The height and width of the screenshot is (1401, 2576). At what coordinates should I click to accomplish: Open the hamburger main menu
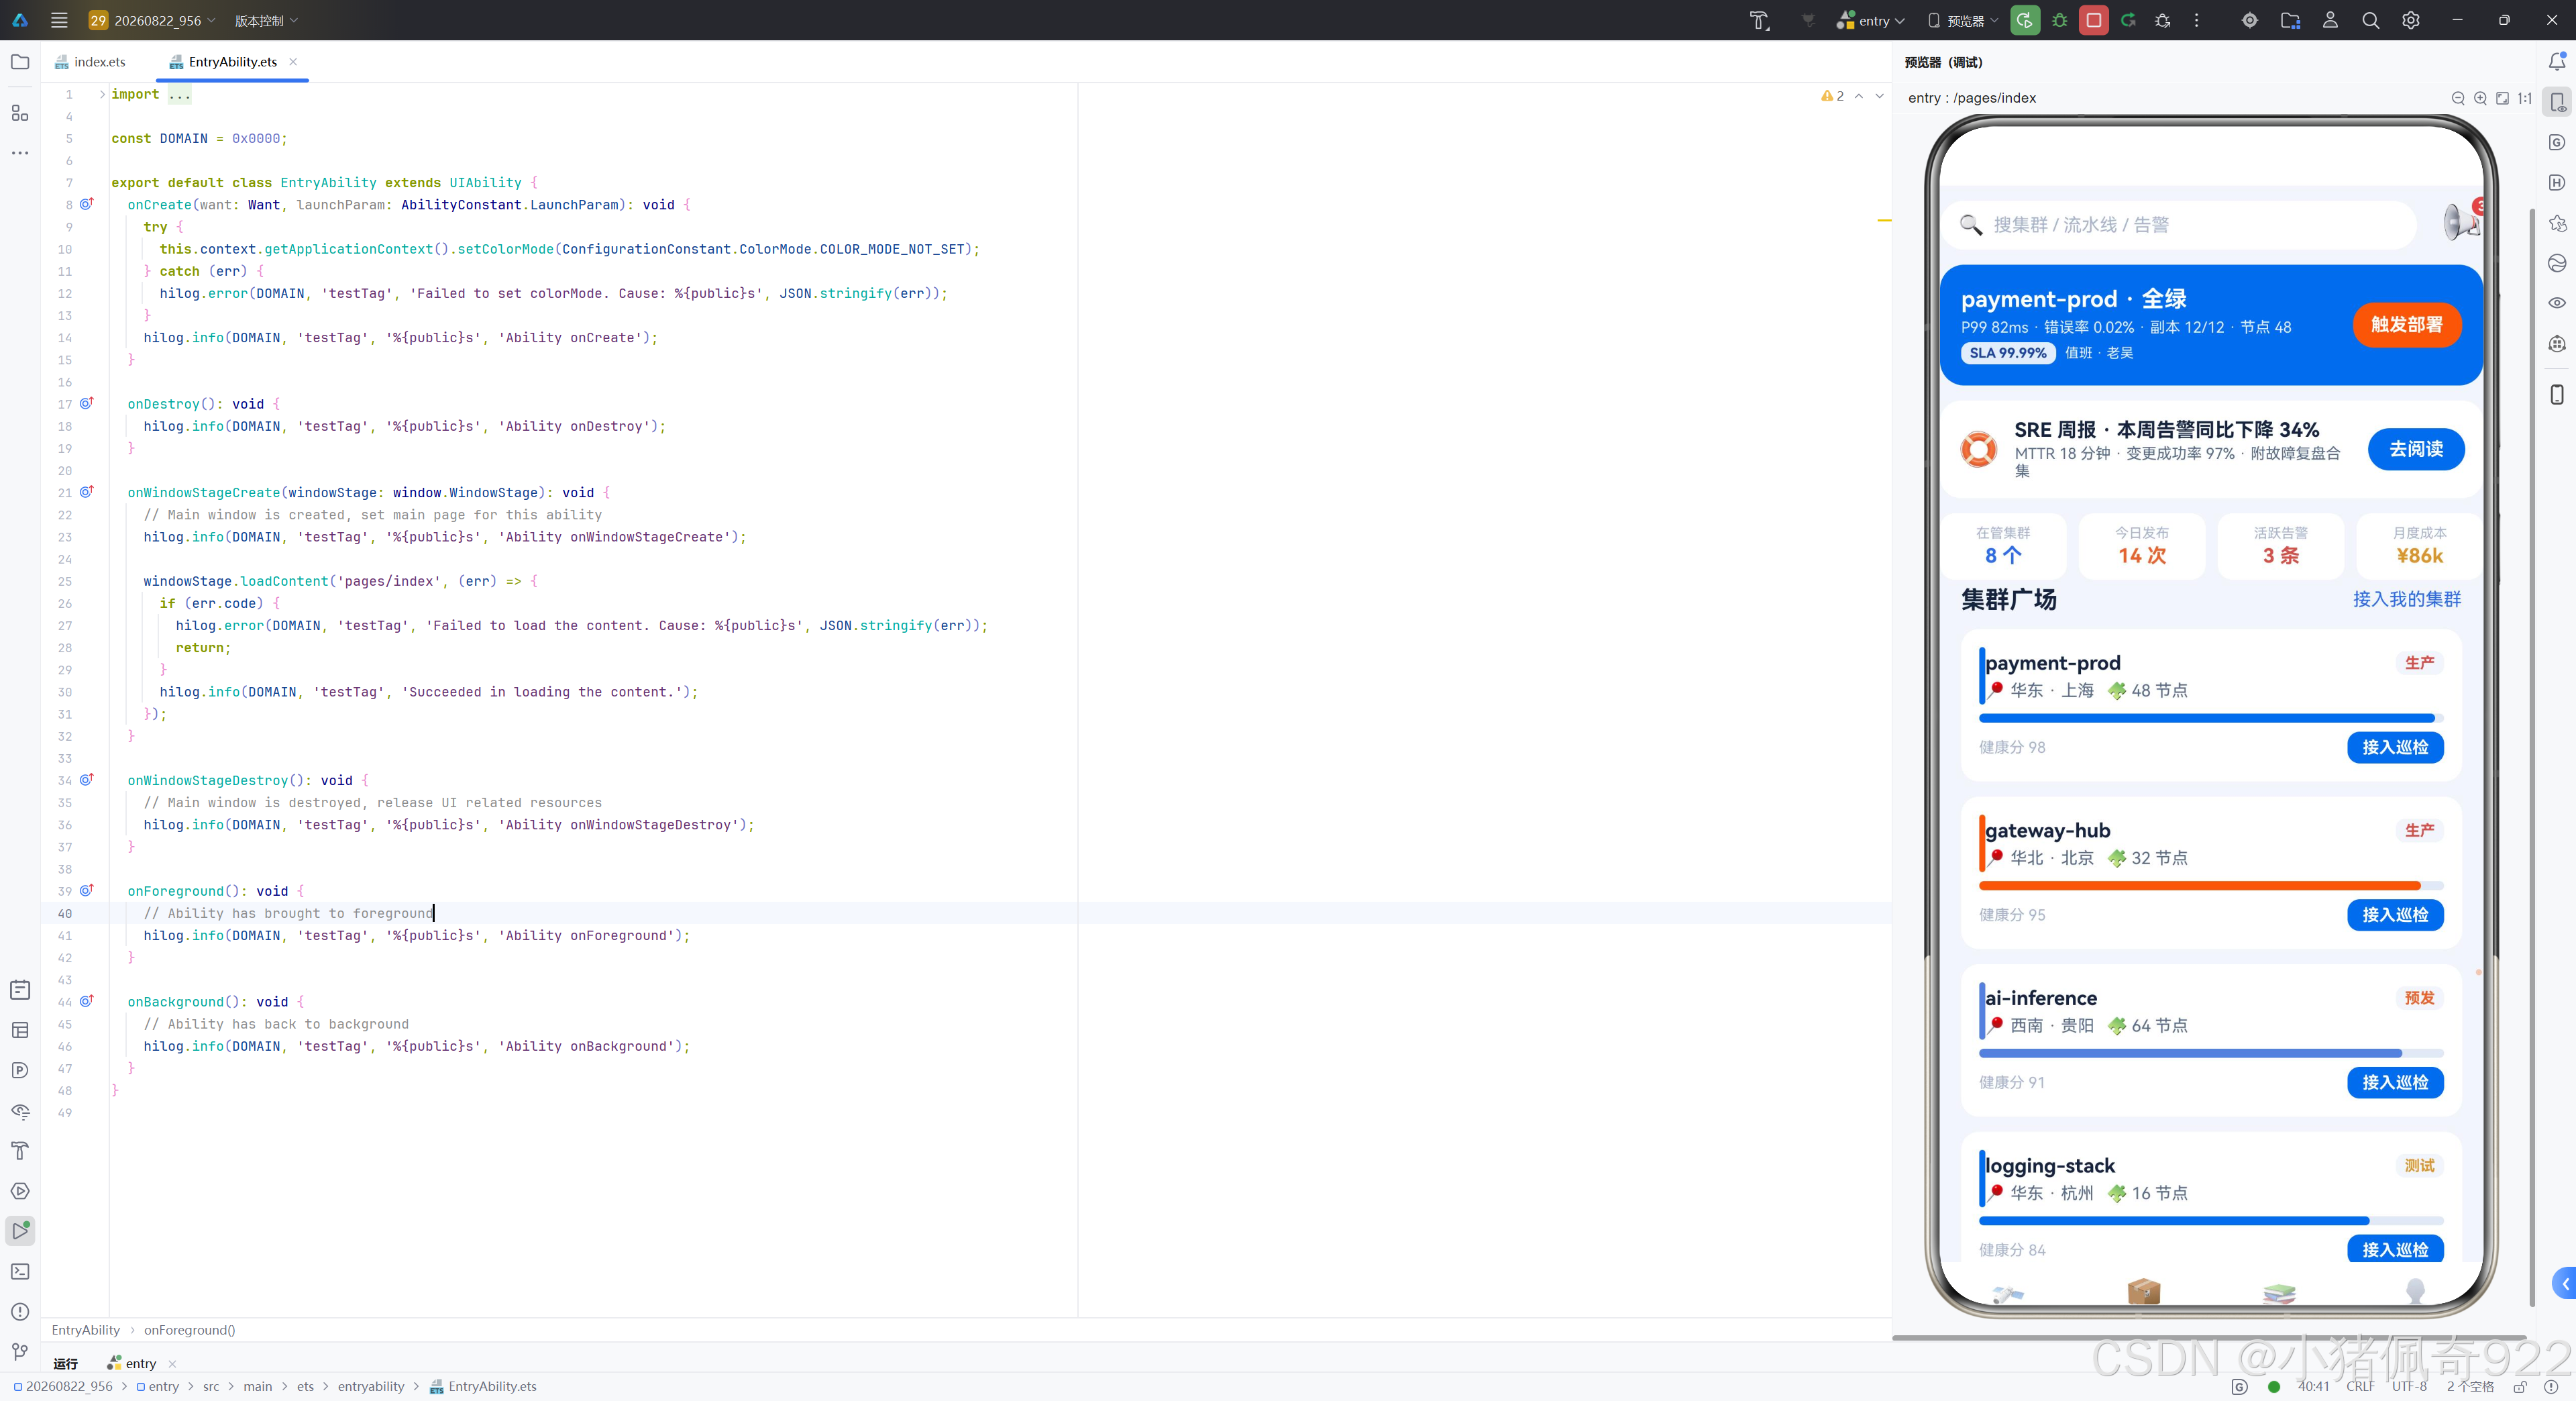click(x=59, y=20)
